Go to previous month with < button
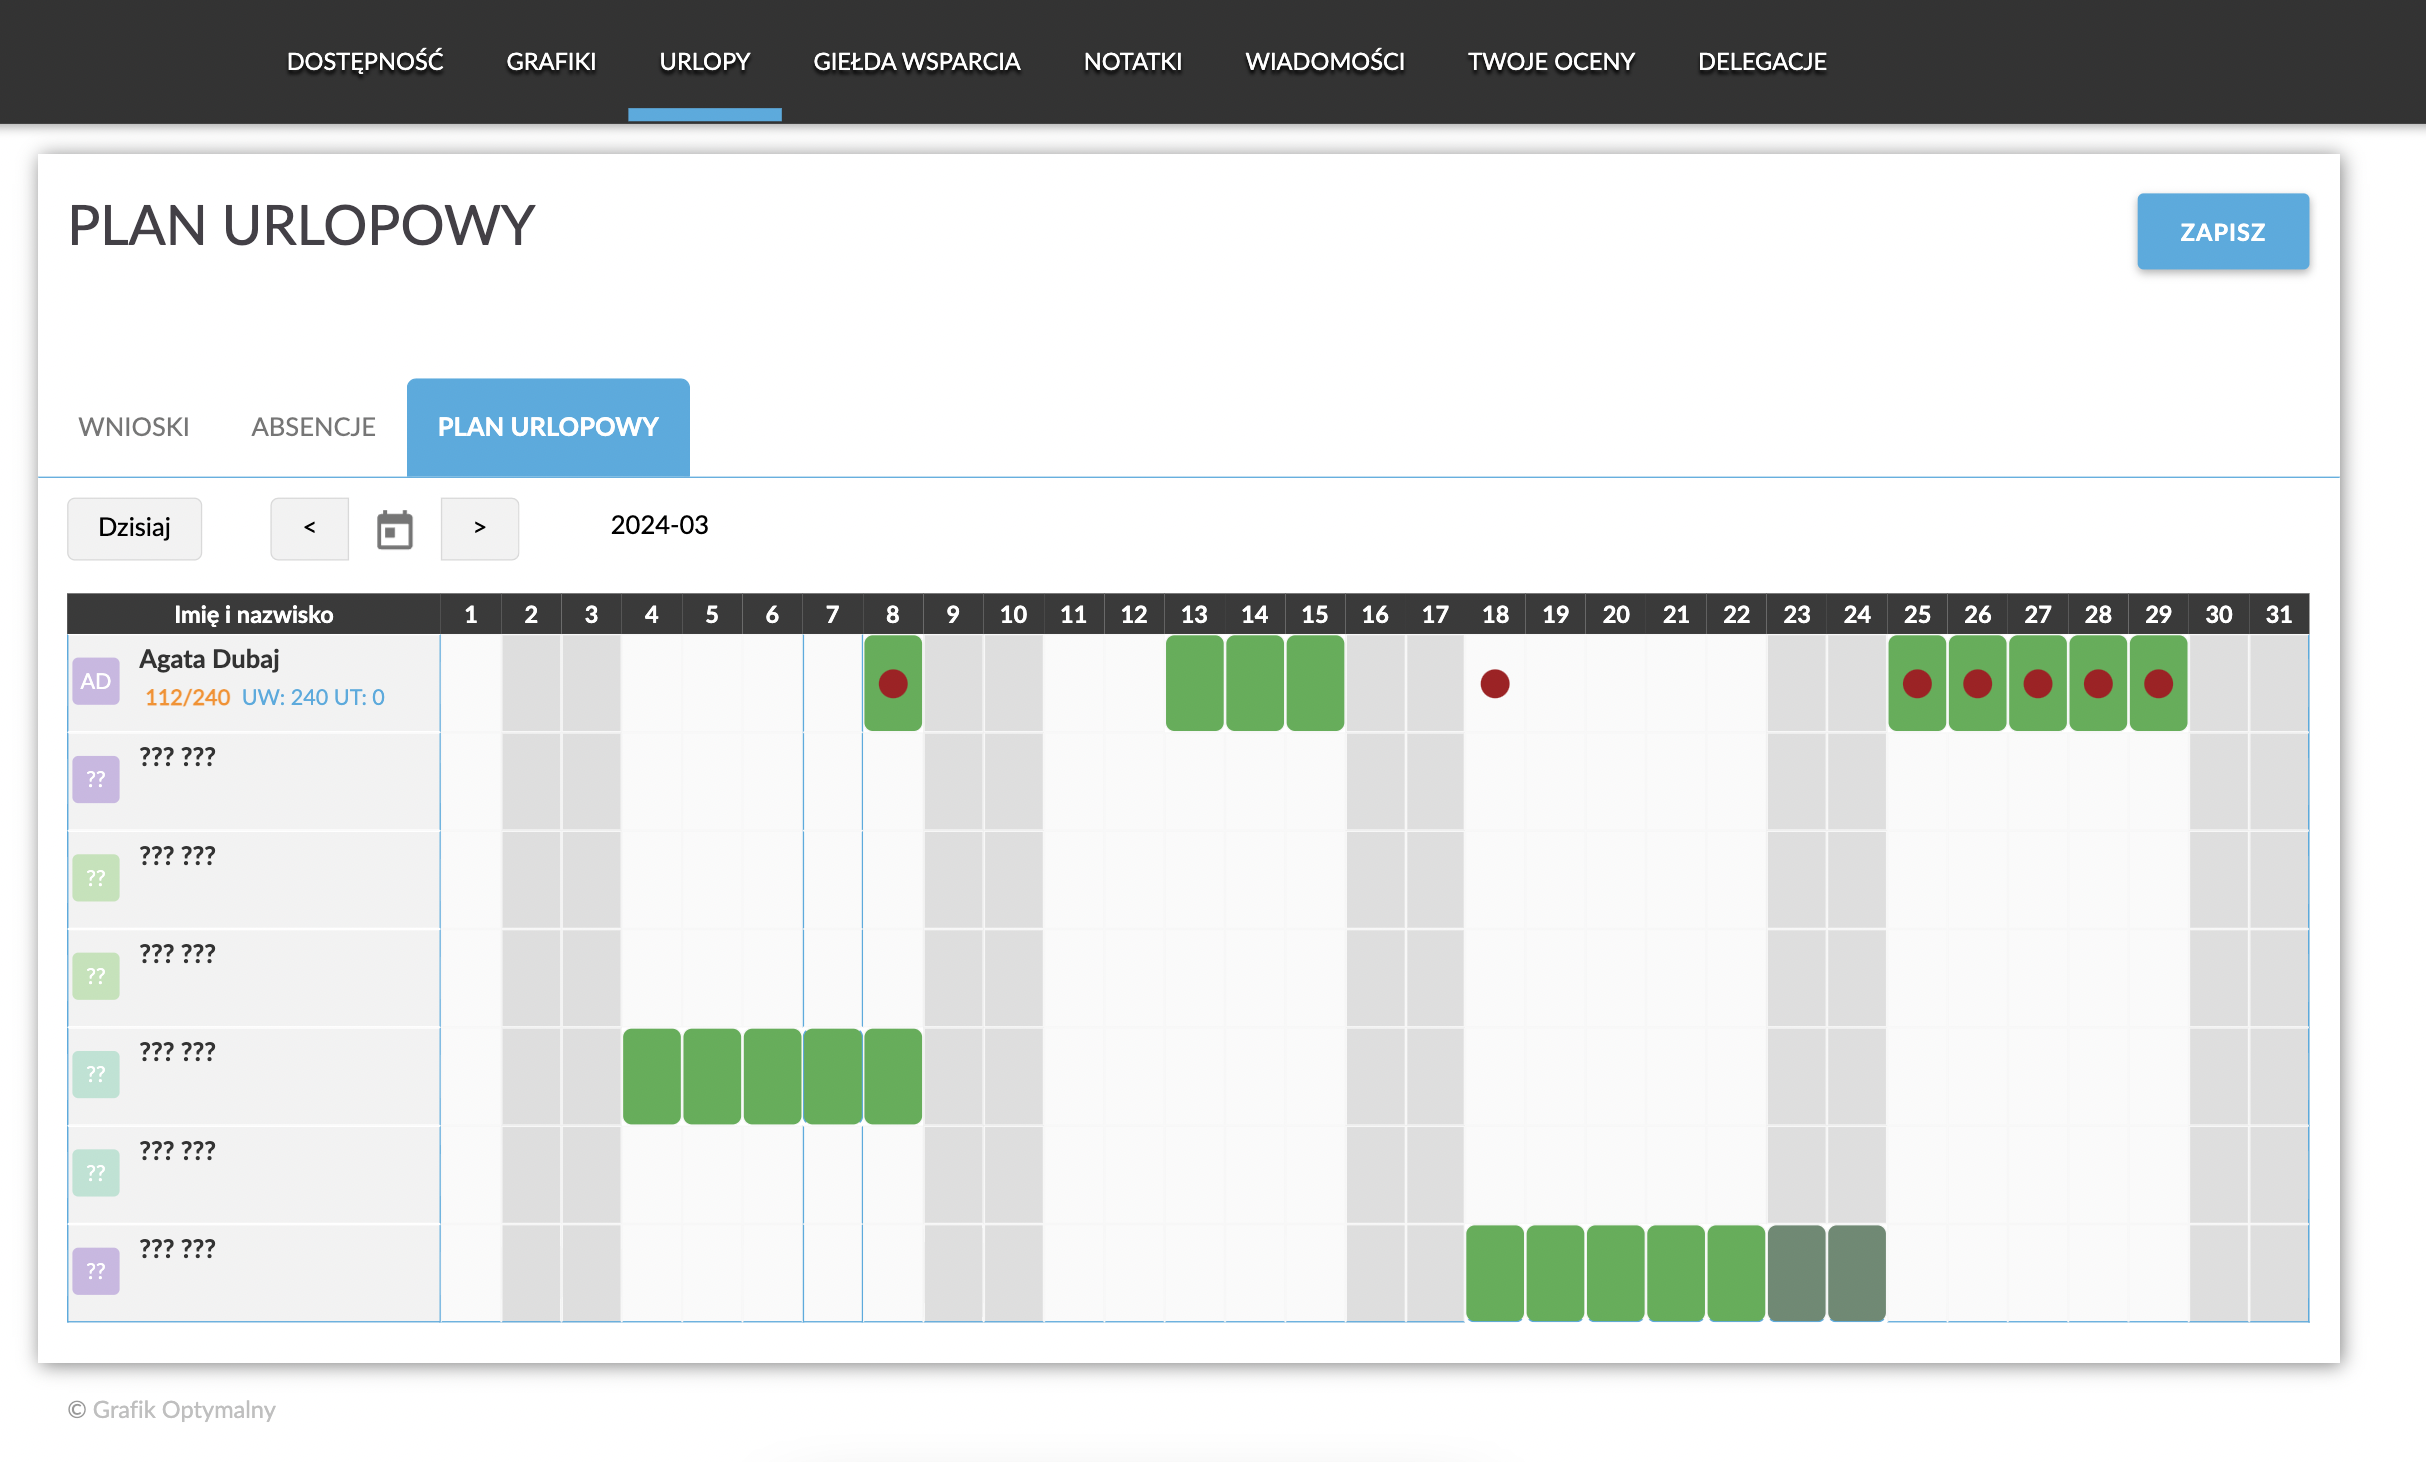This screenshot has height=1462, width=2426. 310,528
